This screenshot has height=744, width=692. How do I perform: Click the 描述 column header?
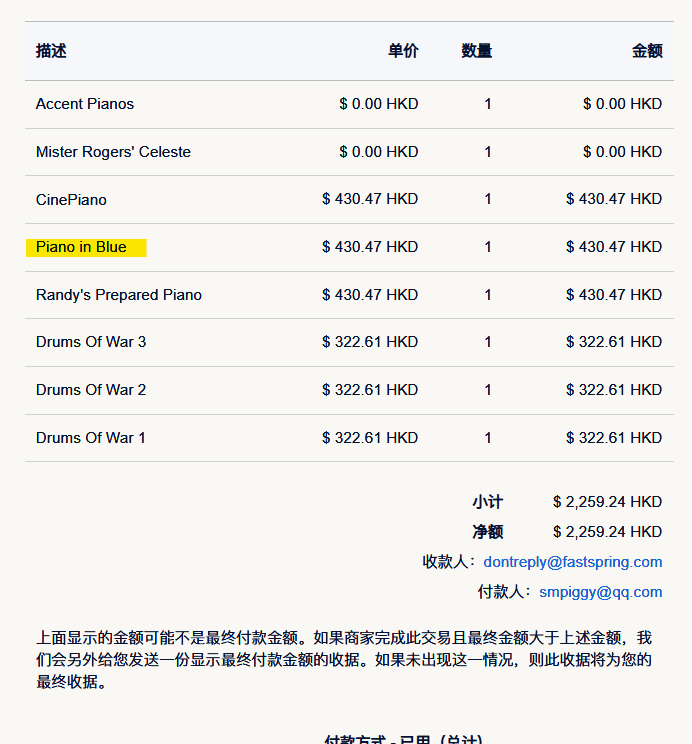click(x=51, y=51)
